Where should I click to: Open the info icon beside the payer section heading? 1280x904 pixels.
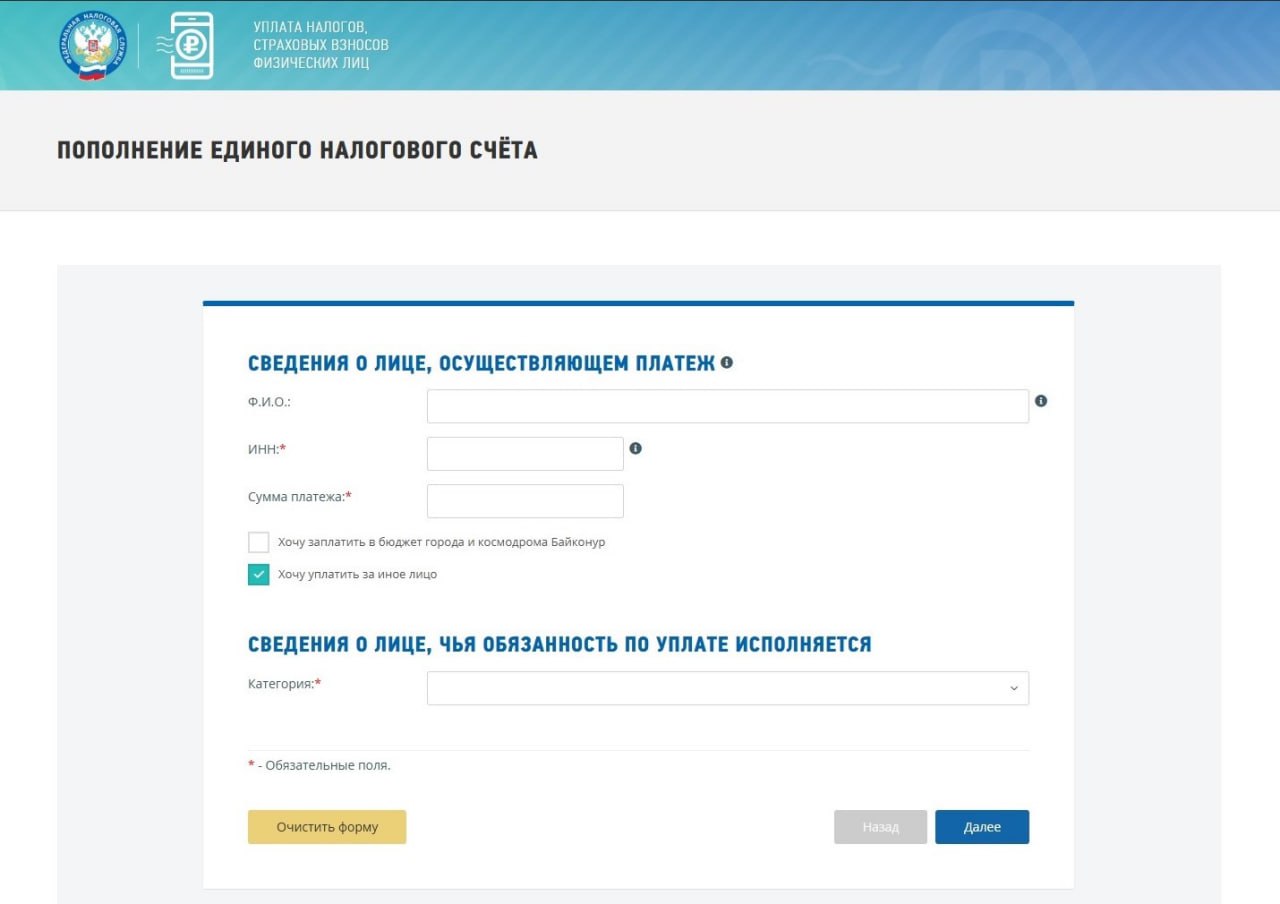727,363
